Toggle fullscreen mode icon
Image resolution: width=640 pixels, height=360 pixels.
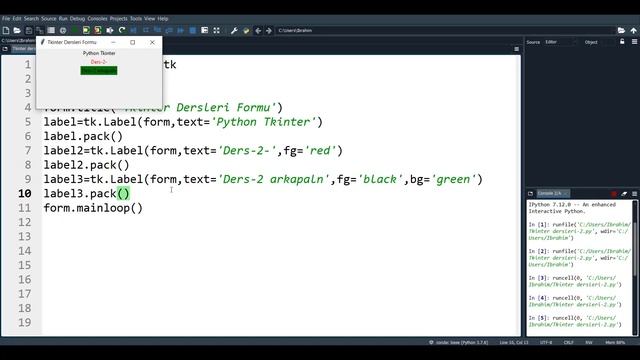point(216,31)
